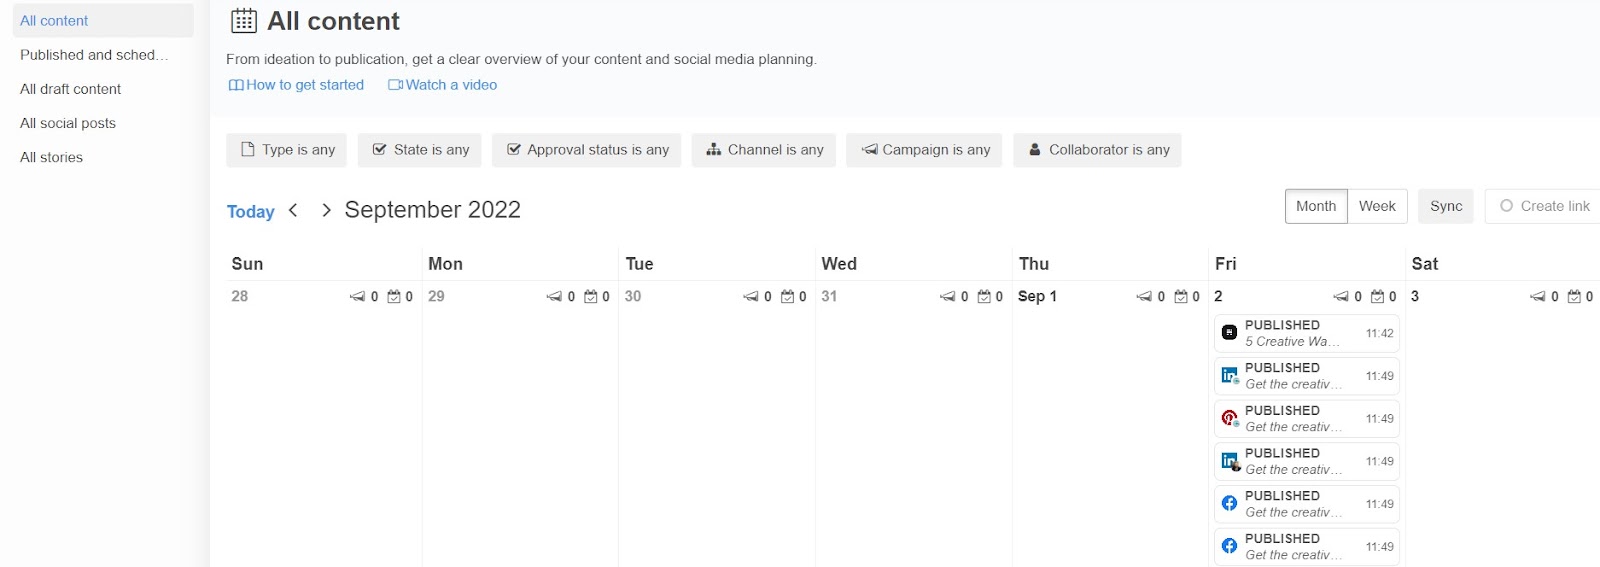Open the Type is any filter
1600x567 pixels.
click(x=287, y=150)
